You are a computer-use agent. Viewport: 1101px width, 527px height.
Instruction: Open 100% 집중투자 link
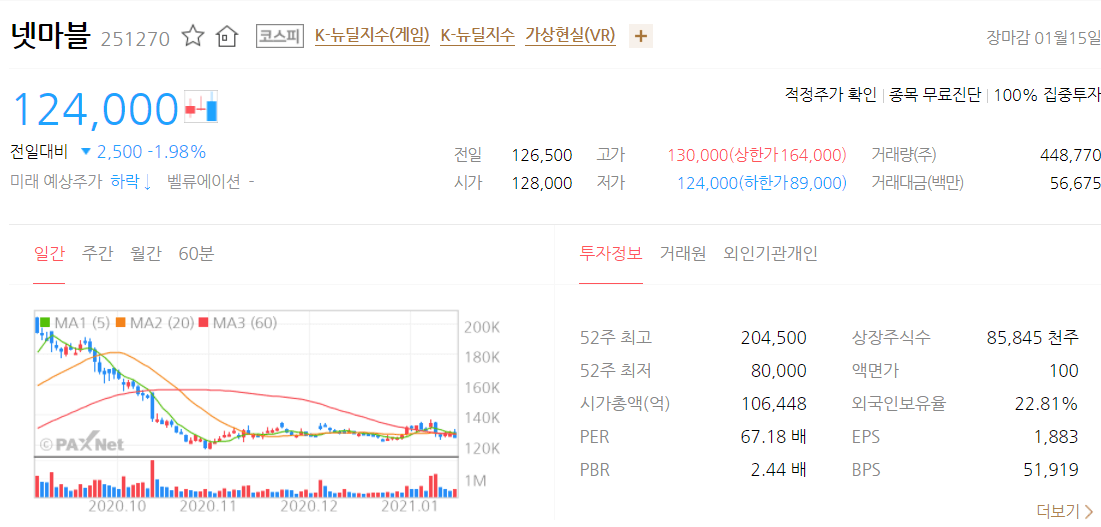pos(1047,95)
